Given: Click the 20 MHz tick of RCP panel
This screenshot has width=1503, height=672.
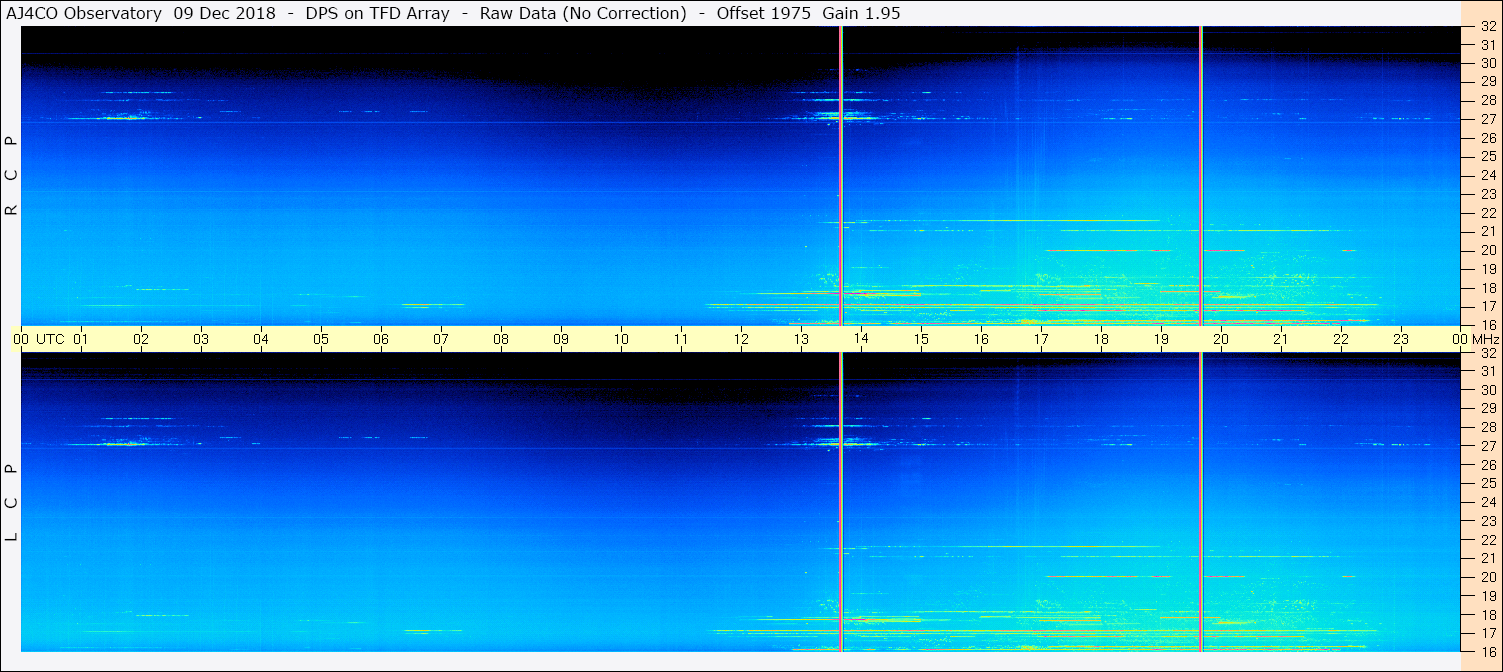Looking at the screenshot, I should [1487, 250].
